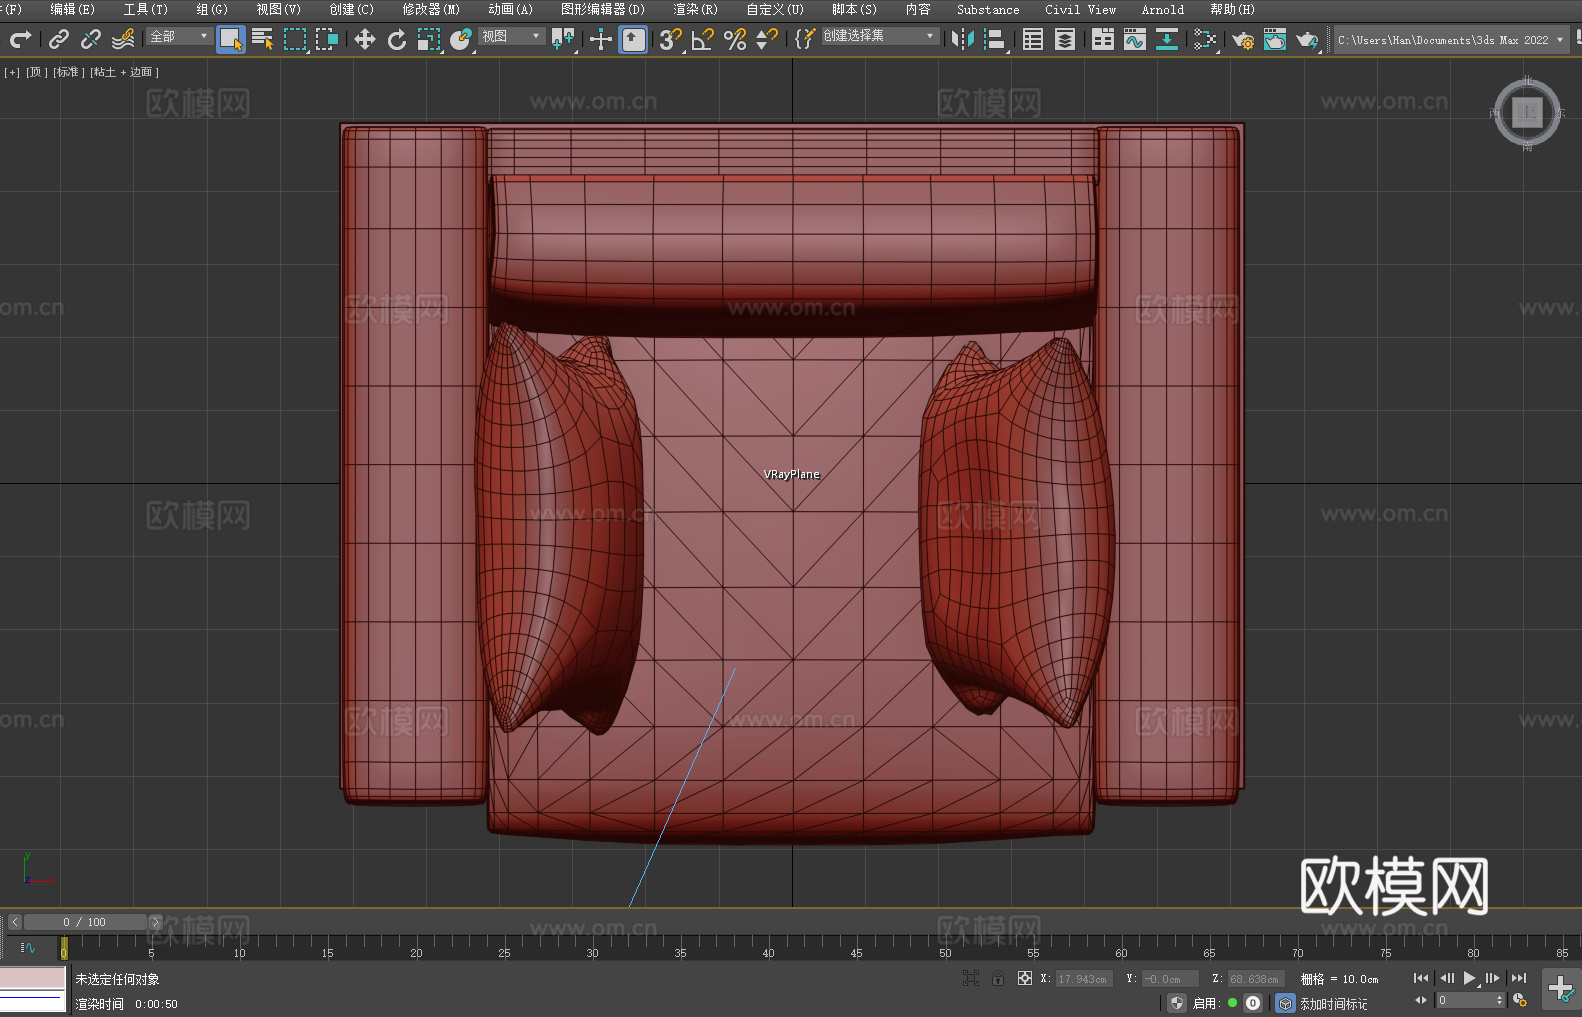
Task: Click the viewport [顶] view label
Action: pyautogui.click(x=36, y=72)
